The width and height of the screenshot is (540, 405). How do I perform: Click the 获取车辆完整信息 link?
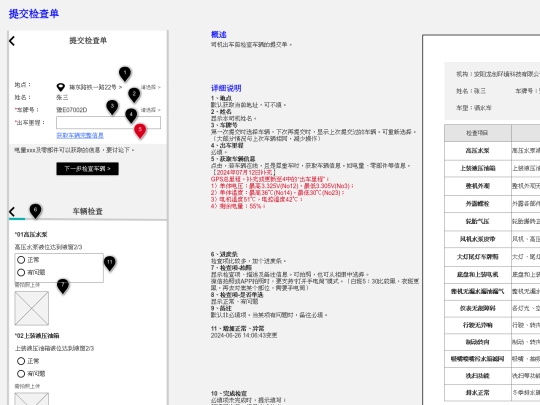coord(80,135)
